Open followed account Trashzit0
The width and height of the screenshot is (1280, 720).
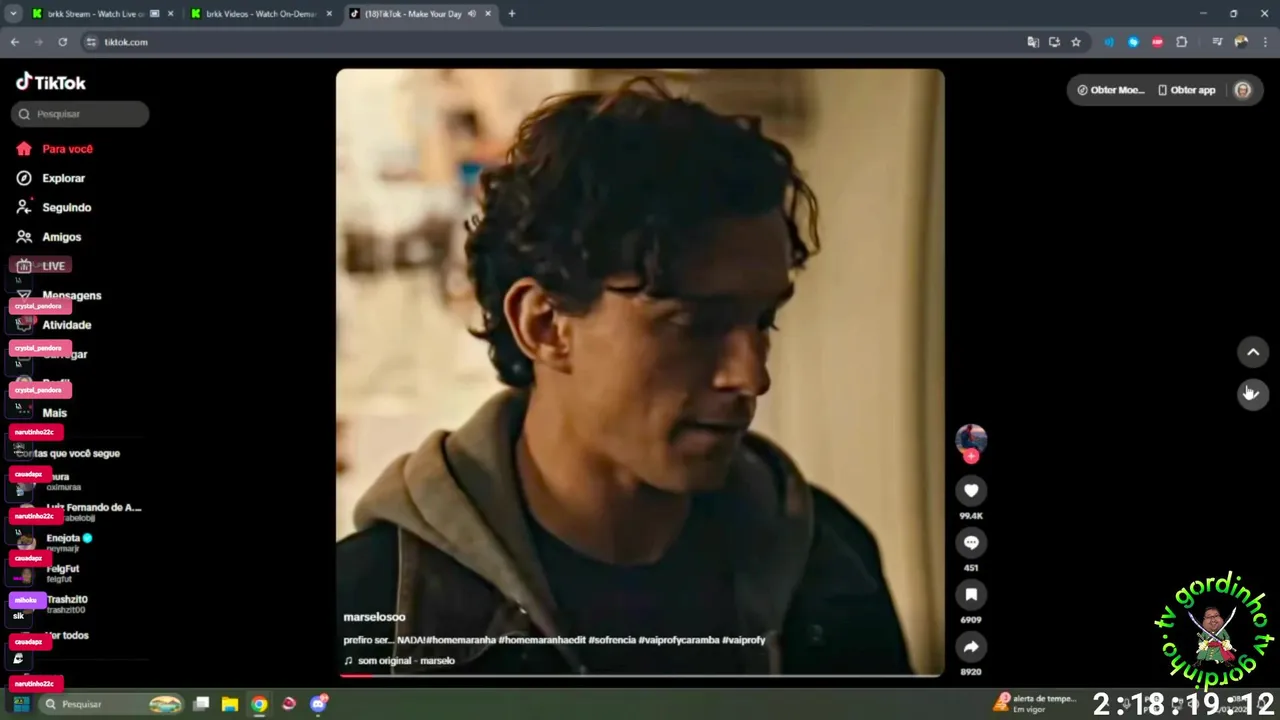(x=67, y=600)
